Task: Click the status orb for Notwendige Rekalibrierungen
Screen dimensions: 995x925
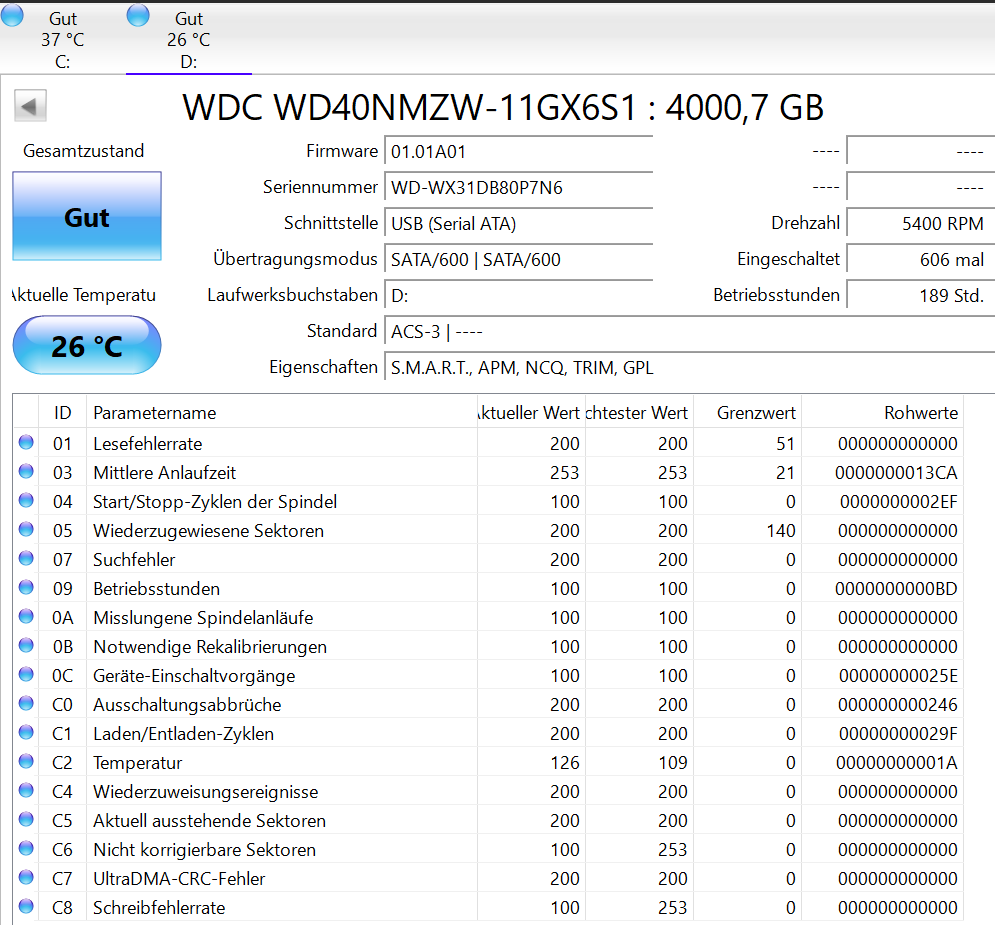Action: tap(26, 645)
